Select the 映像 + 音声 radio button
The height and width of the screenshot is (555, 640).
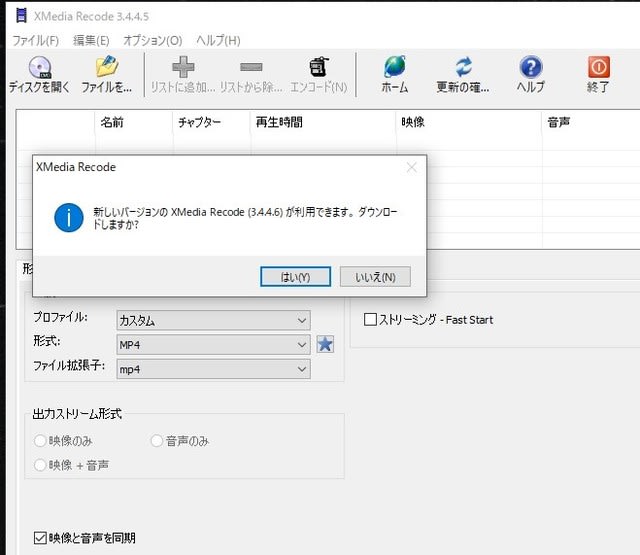40,465
